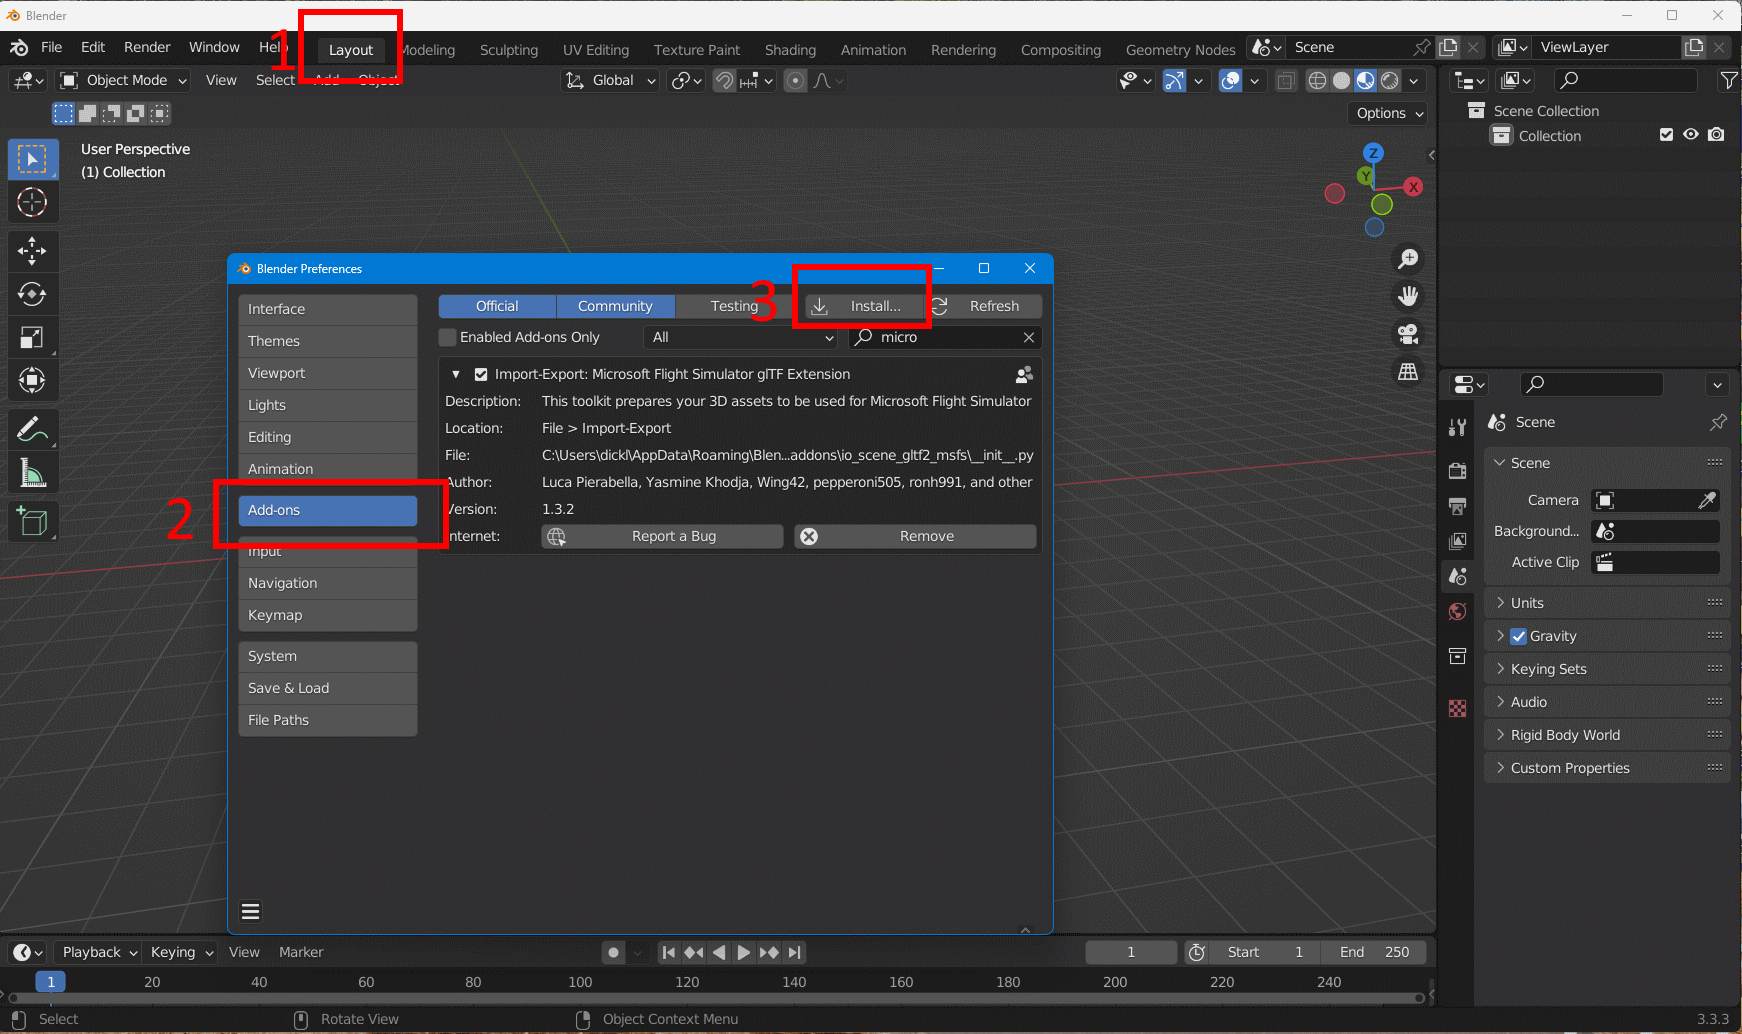This screenshot has height=1034, width=1742.
Task: Select the Measure tool
Action: coord(33,473)
